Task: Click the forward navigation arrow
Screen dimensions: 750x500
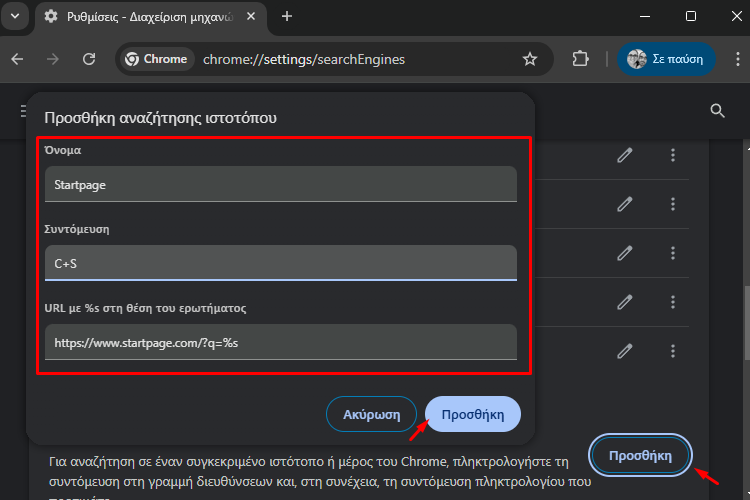Action: [53, 59]
